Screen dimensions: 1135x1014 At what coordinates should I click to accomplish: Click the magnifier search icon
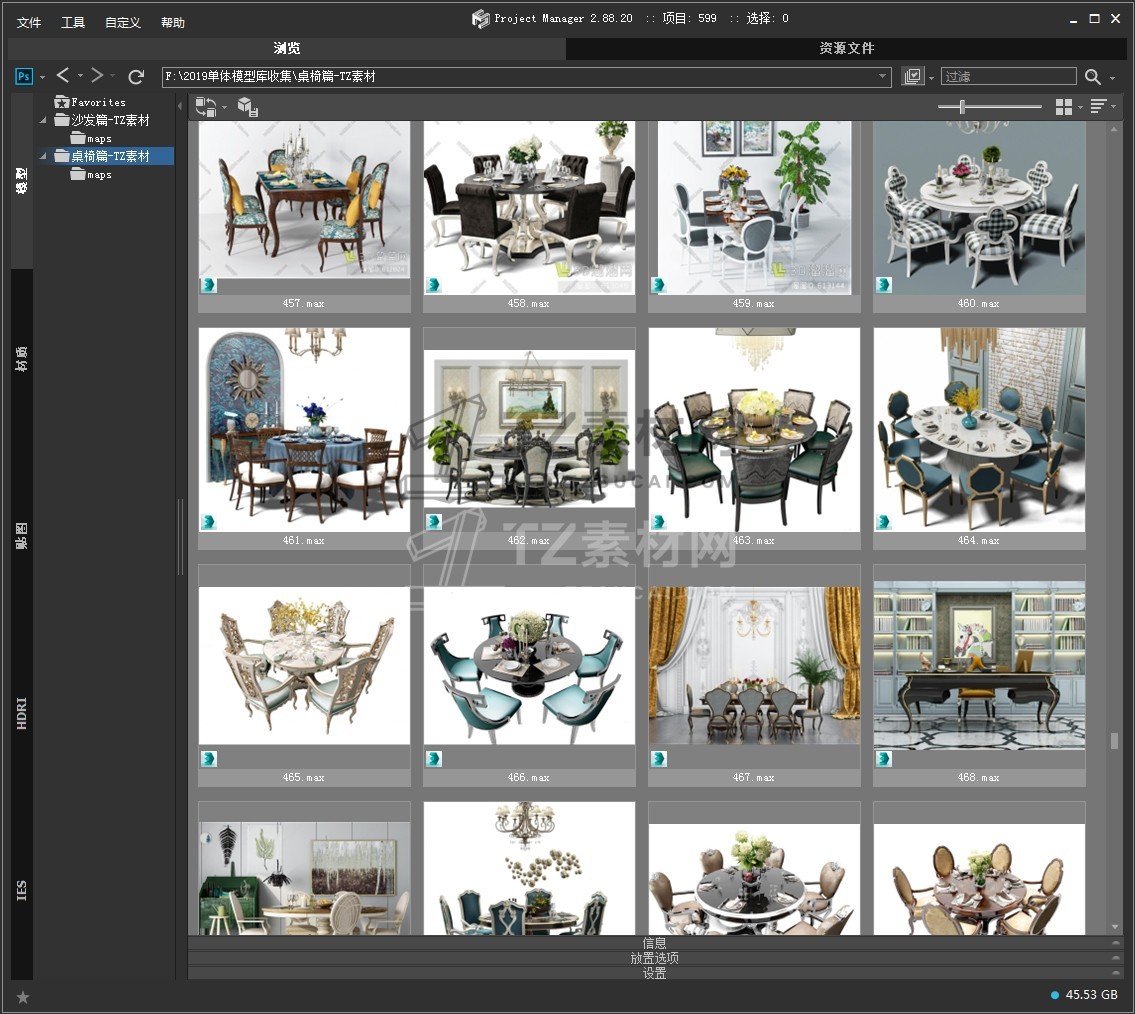(x=1093, y=77)
